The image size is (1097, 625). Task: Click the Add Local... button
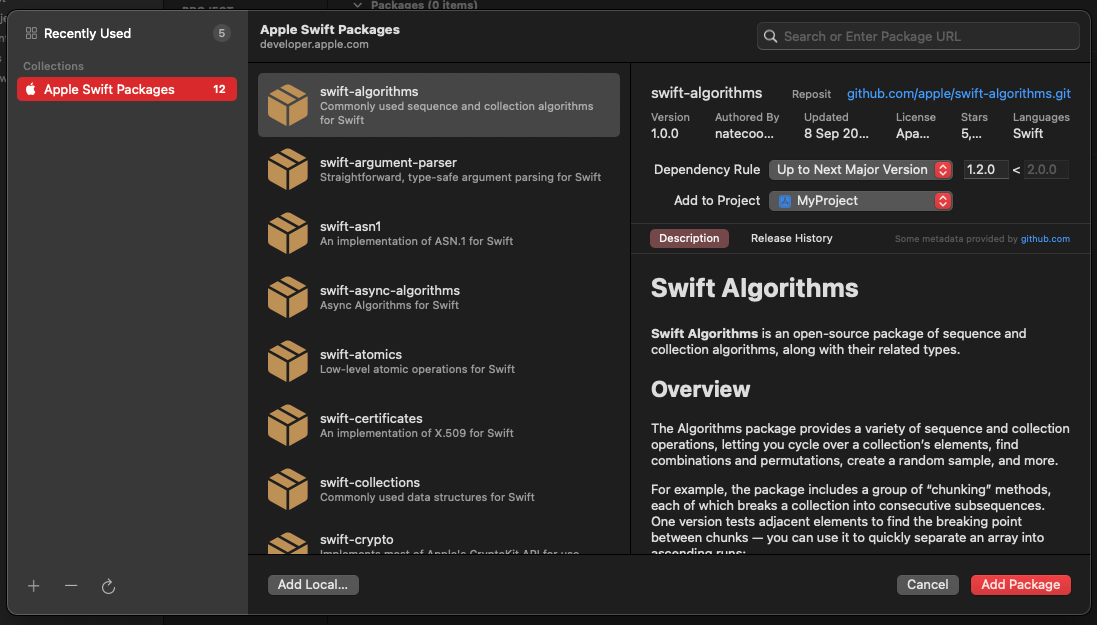tap(313, 584)
